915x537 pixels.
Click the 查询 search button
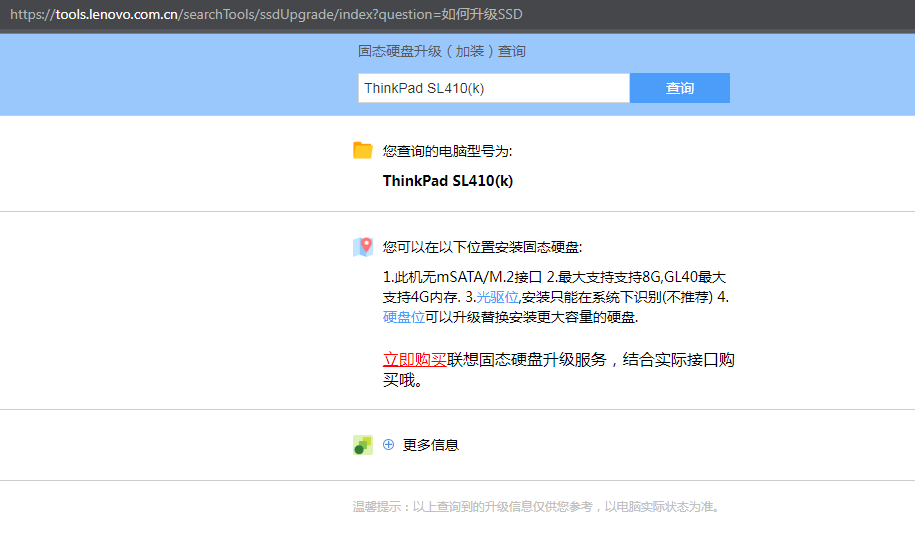679,88
